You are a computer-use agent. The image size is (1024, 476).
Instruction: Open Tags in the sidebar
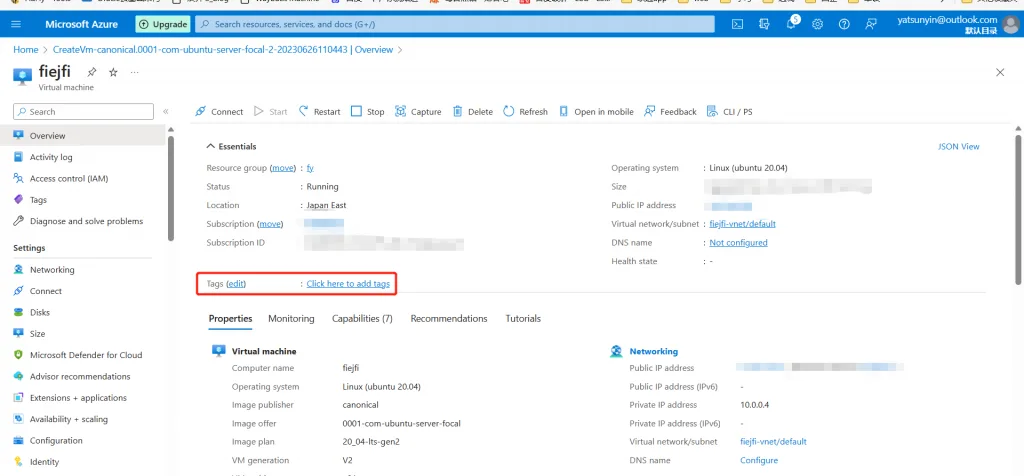coord(38,200)
